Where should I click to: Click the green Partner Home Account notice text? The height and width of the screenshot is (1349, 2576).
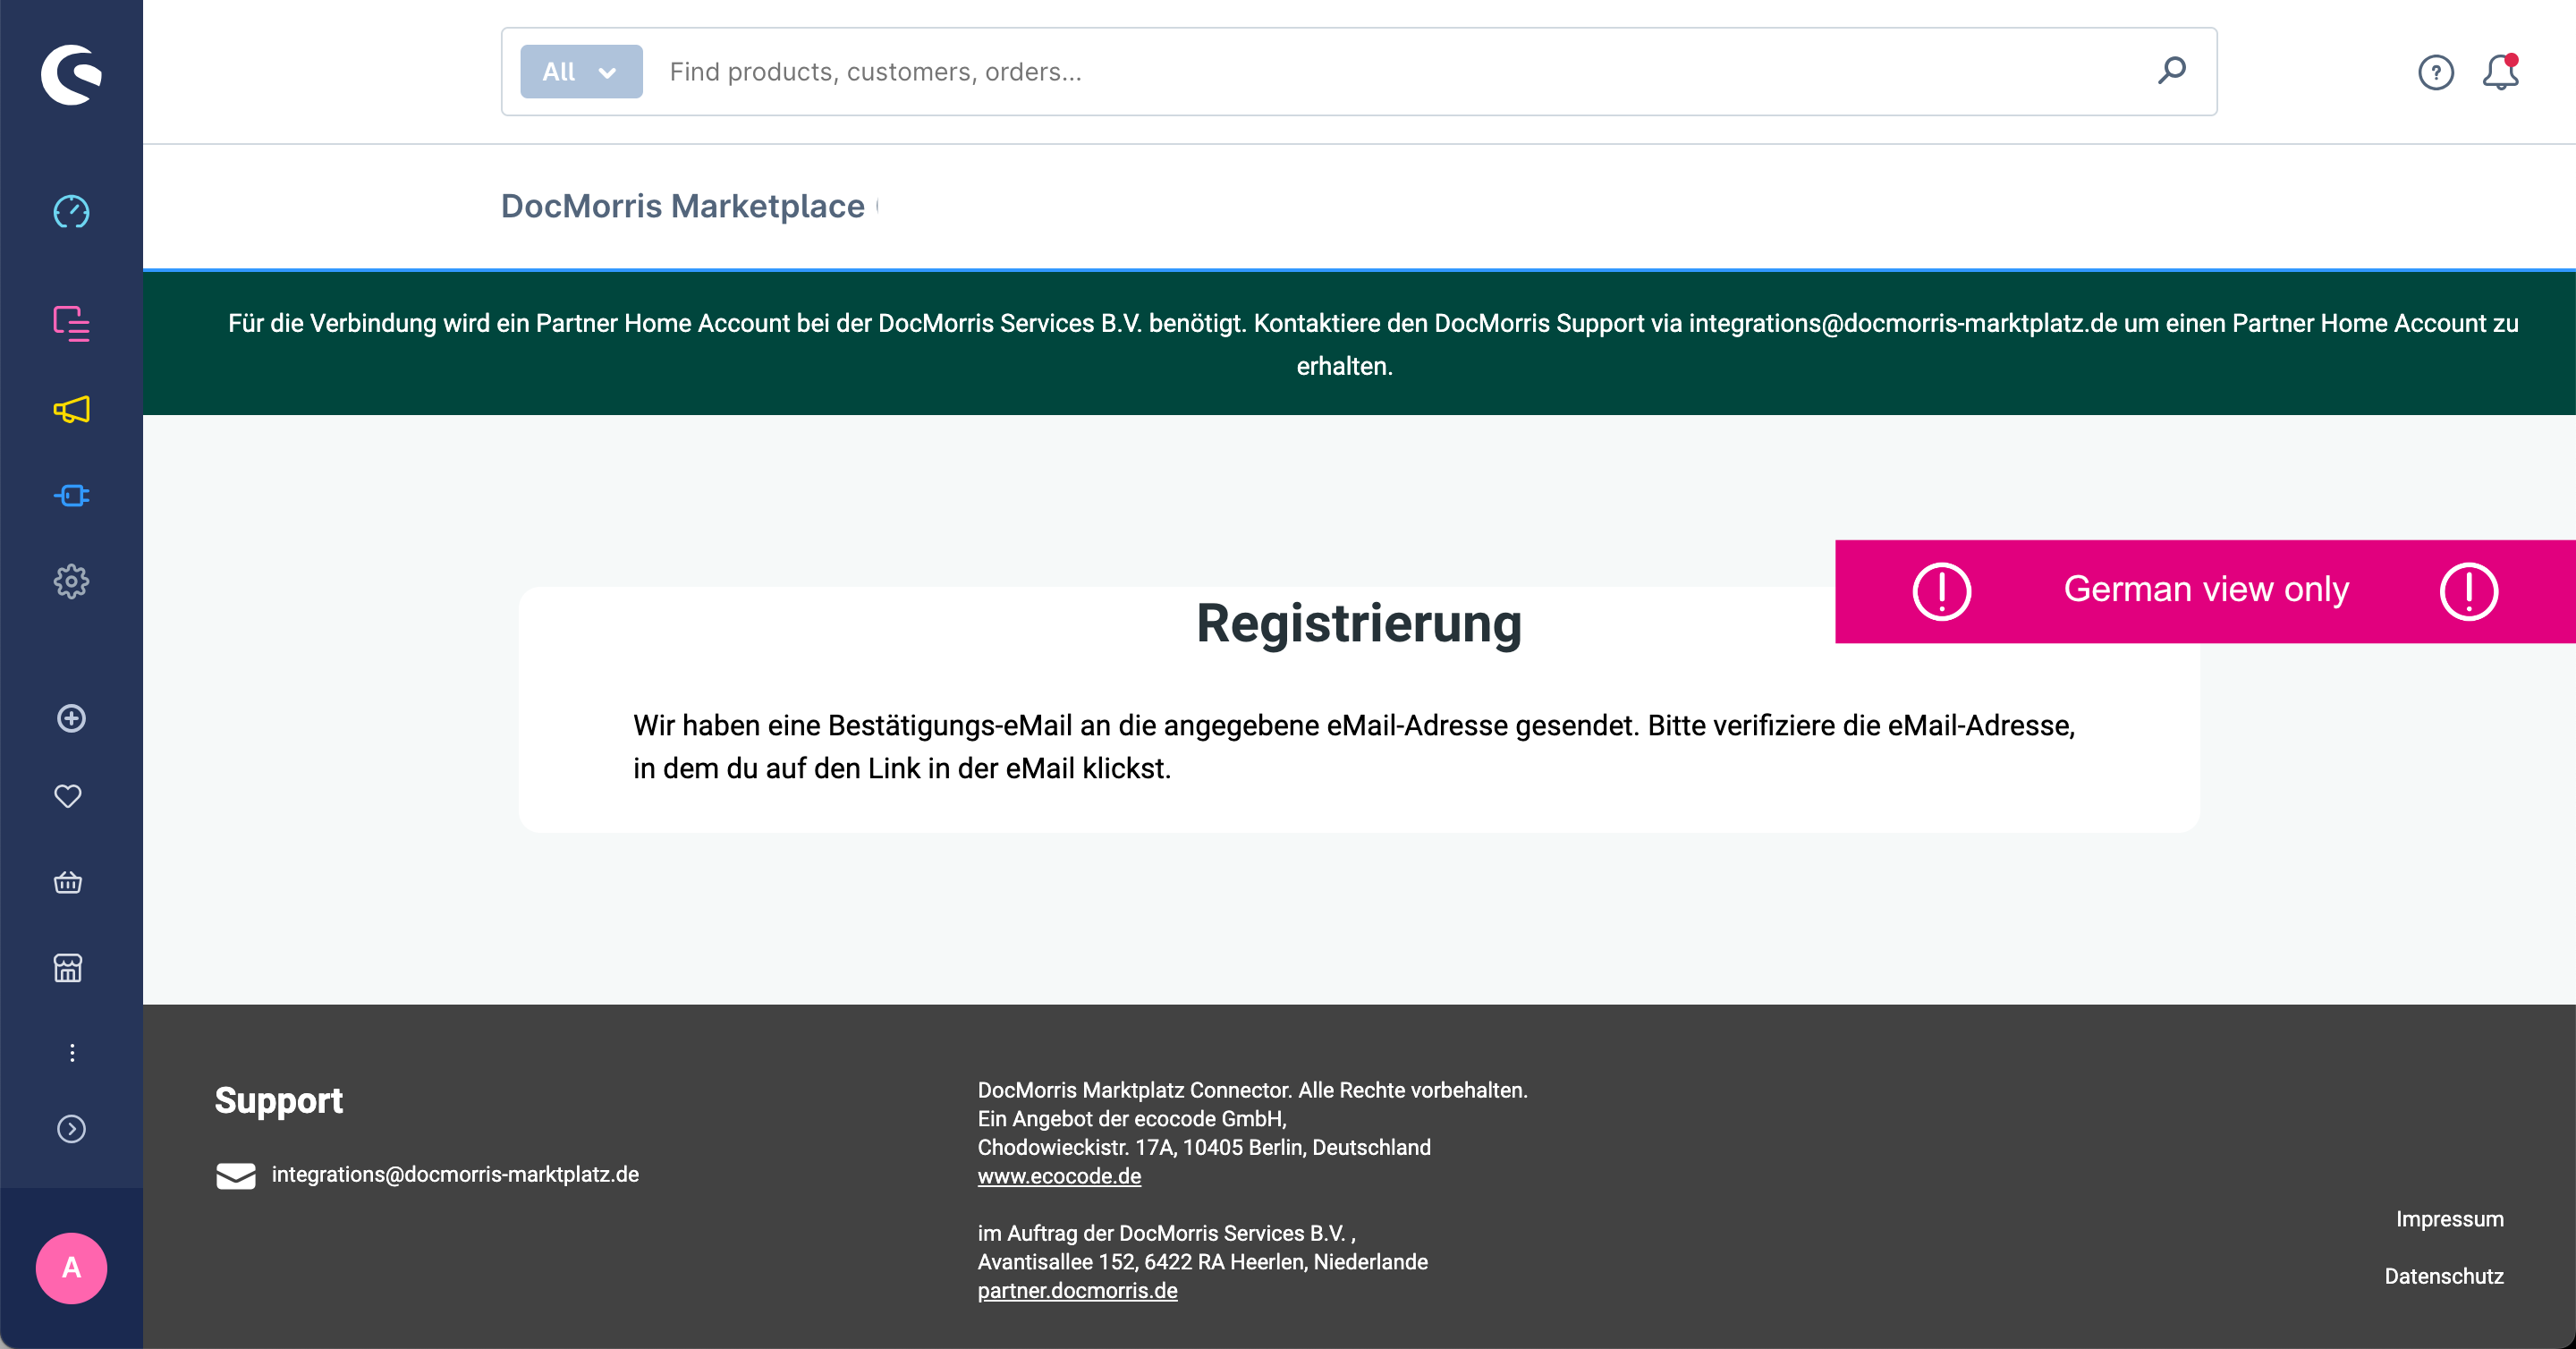1373,345
